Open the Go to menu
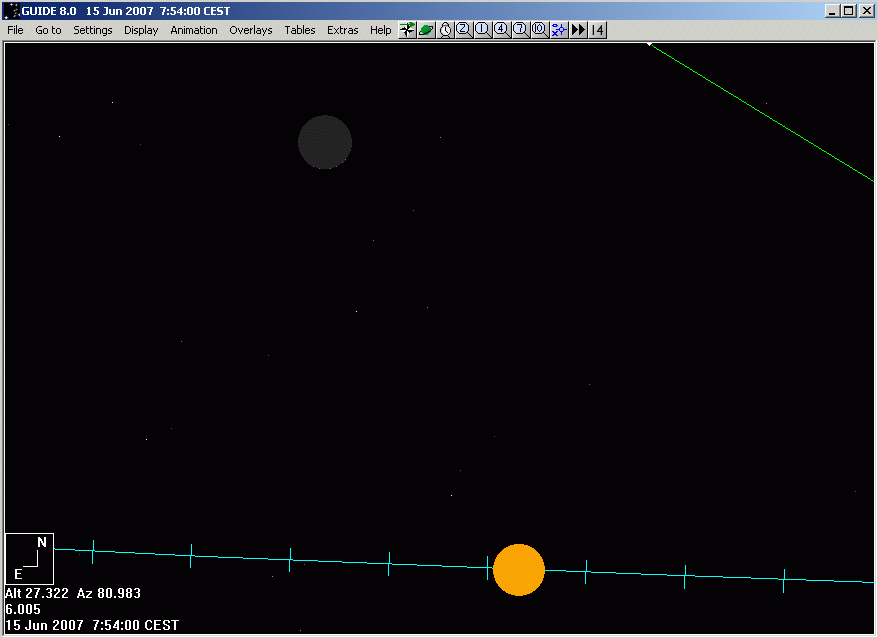 (x=48, y=30)
